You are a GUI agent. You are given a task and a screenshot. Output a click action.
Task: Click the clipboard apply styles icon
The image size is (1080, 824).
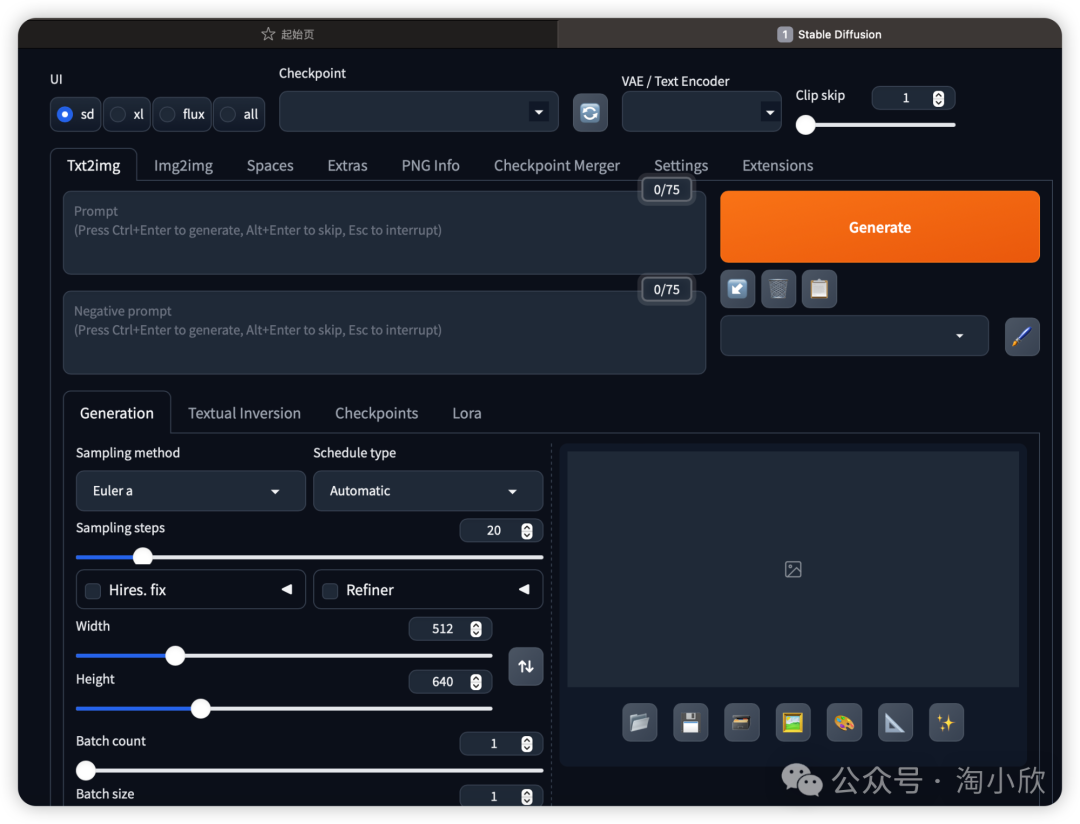(x=819, y=289)
